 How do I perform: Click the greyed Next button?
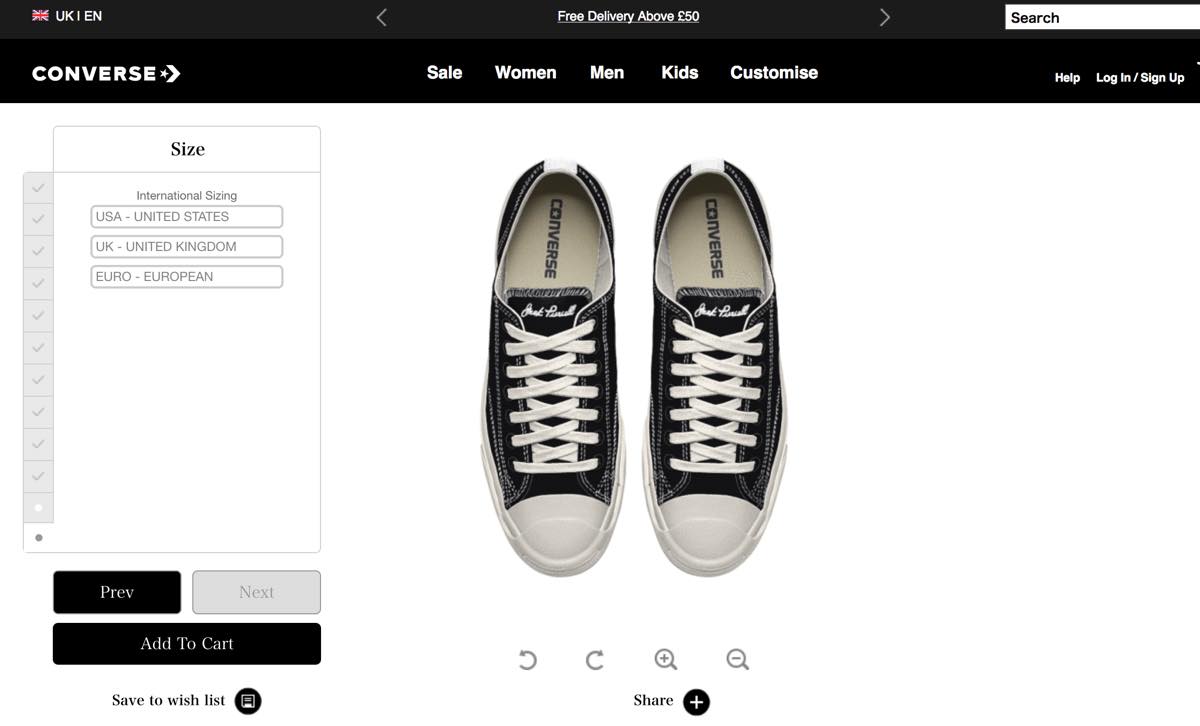click(256, 592)
